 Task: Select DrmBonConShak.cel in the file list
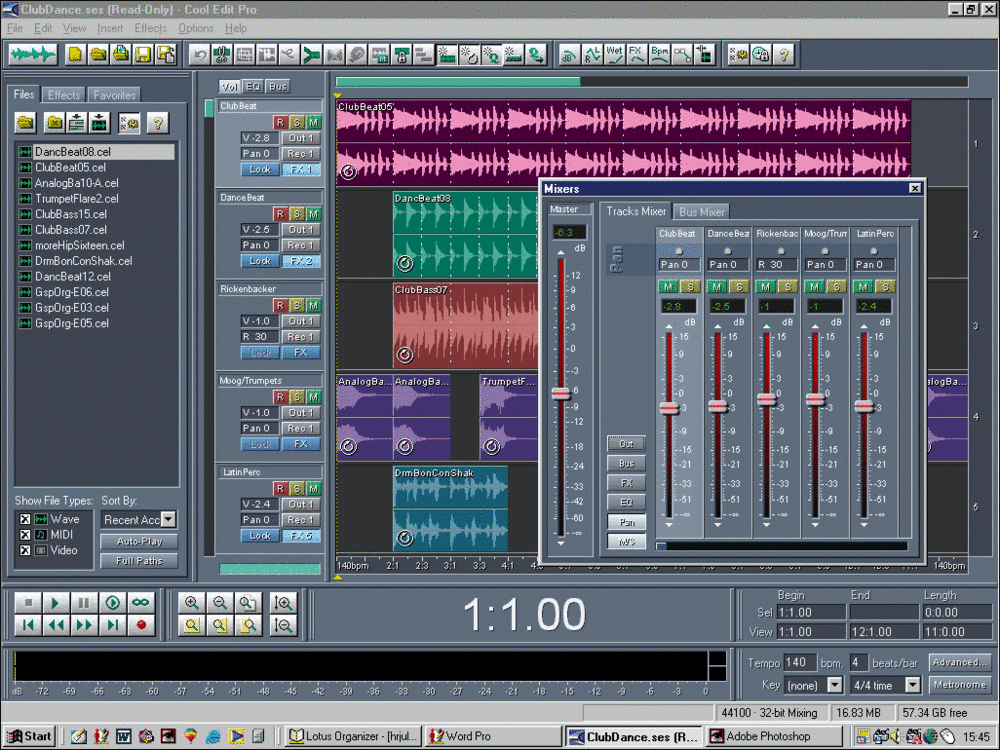[80, 261]
